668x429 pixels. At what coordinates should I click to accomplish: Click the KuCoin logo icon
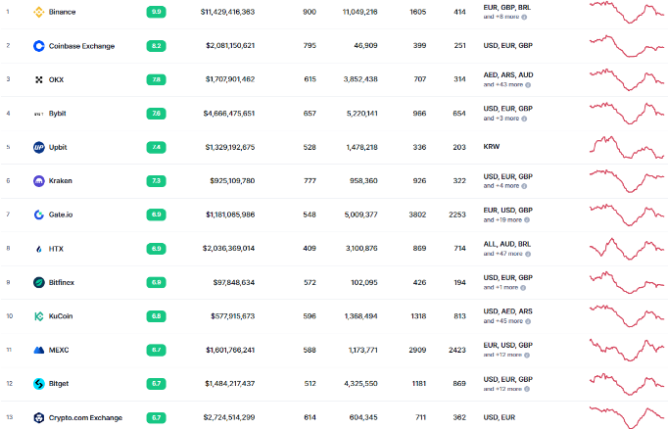[x=39, y=316]
